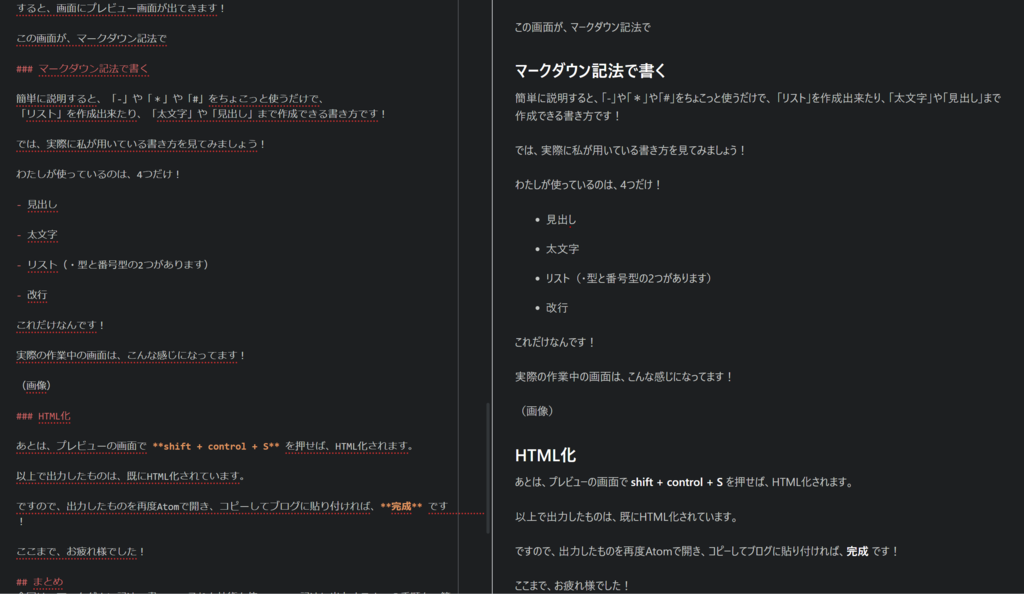Screen dimensions: 1024x594
Task: Click 'これだけなんです！' in preview pane
Action: point(555,342)
